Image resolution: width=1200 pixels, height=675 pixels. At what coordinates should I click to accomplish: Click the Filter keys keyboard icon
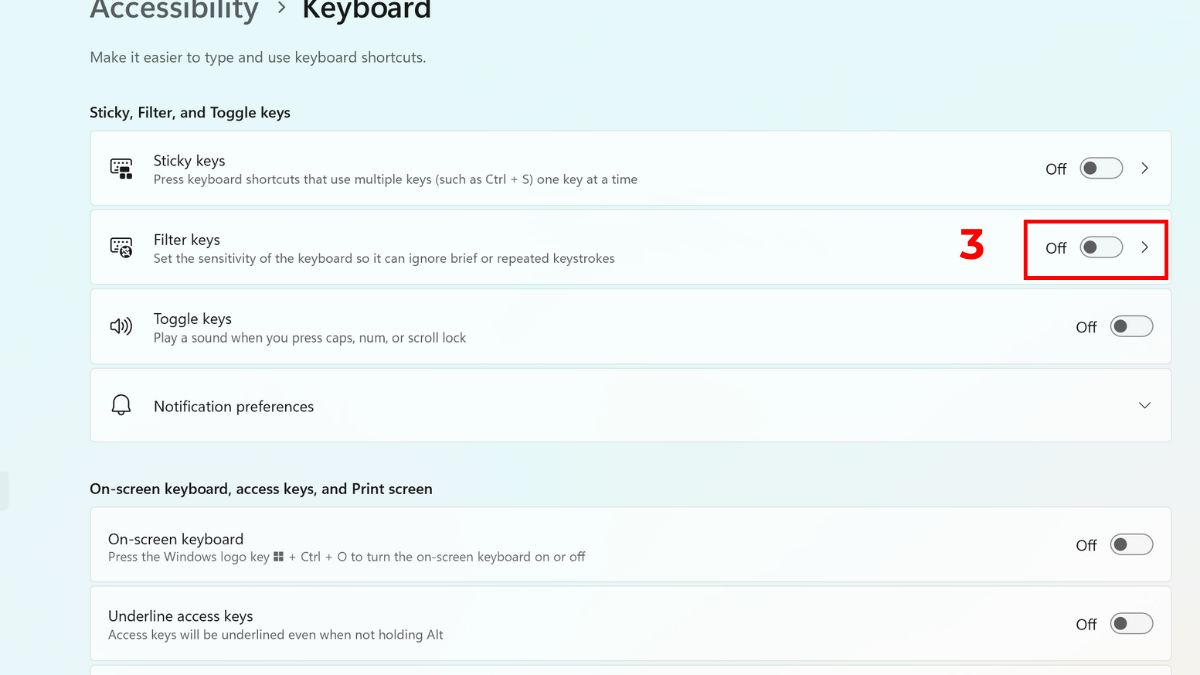[121, 247]
